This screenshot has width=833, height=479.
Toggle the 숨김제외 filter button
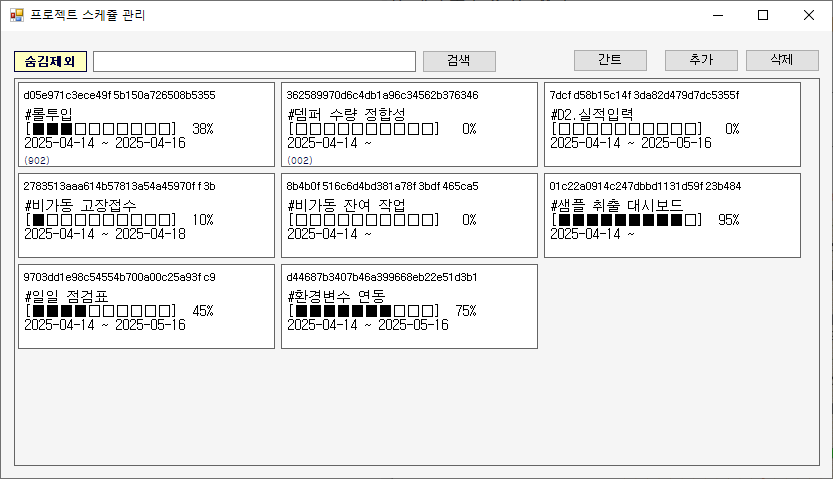pos(50,62)
